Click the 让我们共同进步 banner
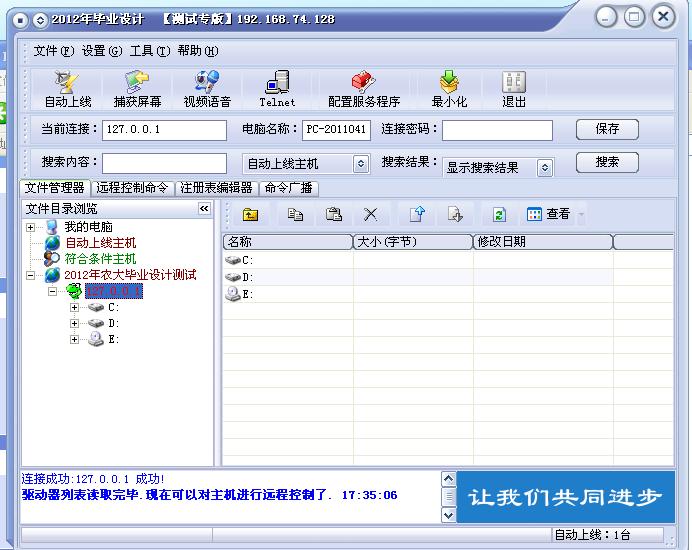The height and width of the screenshot is (550, 692). [565, 497]
